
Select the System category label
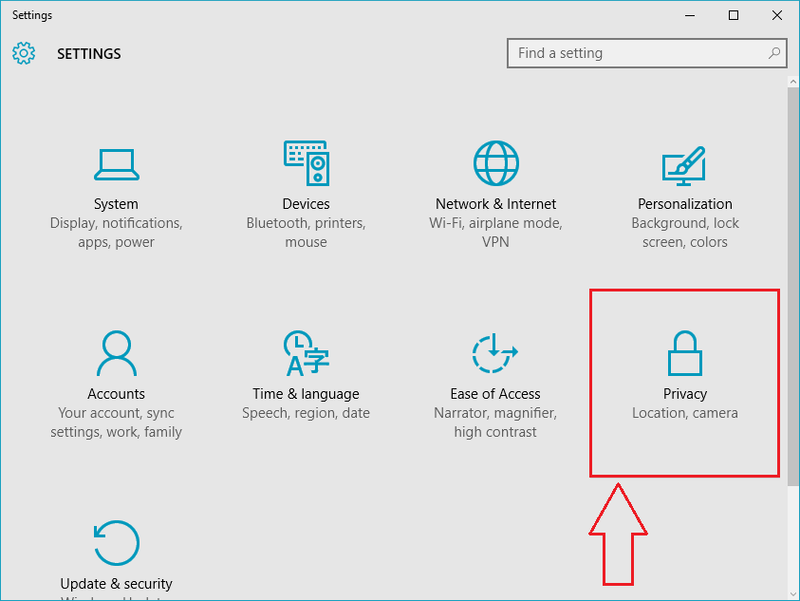click(x=116, y=204)
